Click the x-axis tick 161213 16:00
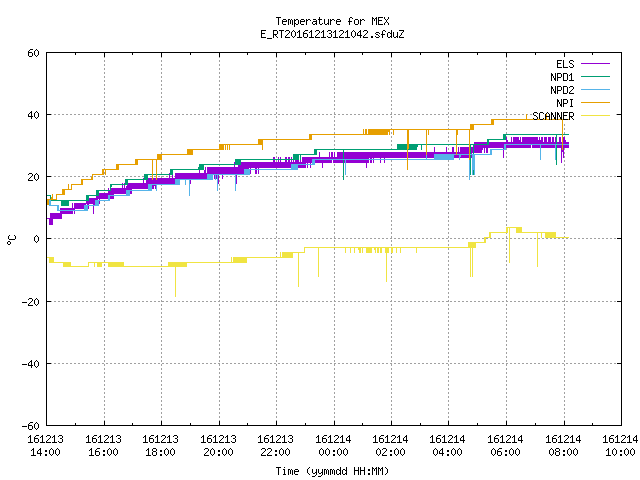The image size is (640, 480). 103,446
